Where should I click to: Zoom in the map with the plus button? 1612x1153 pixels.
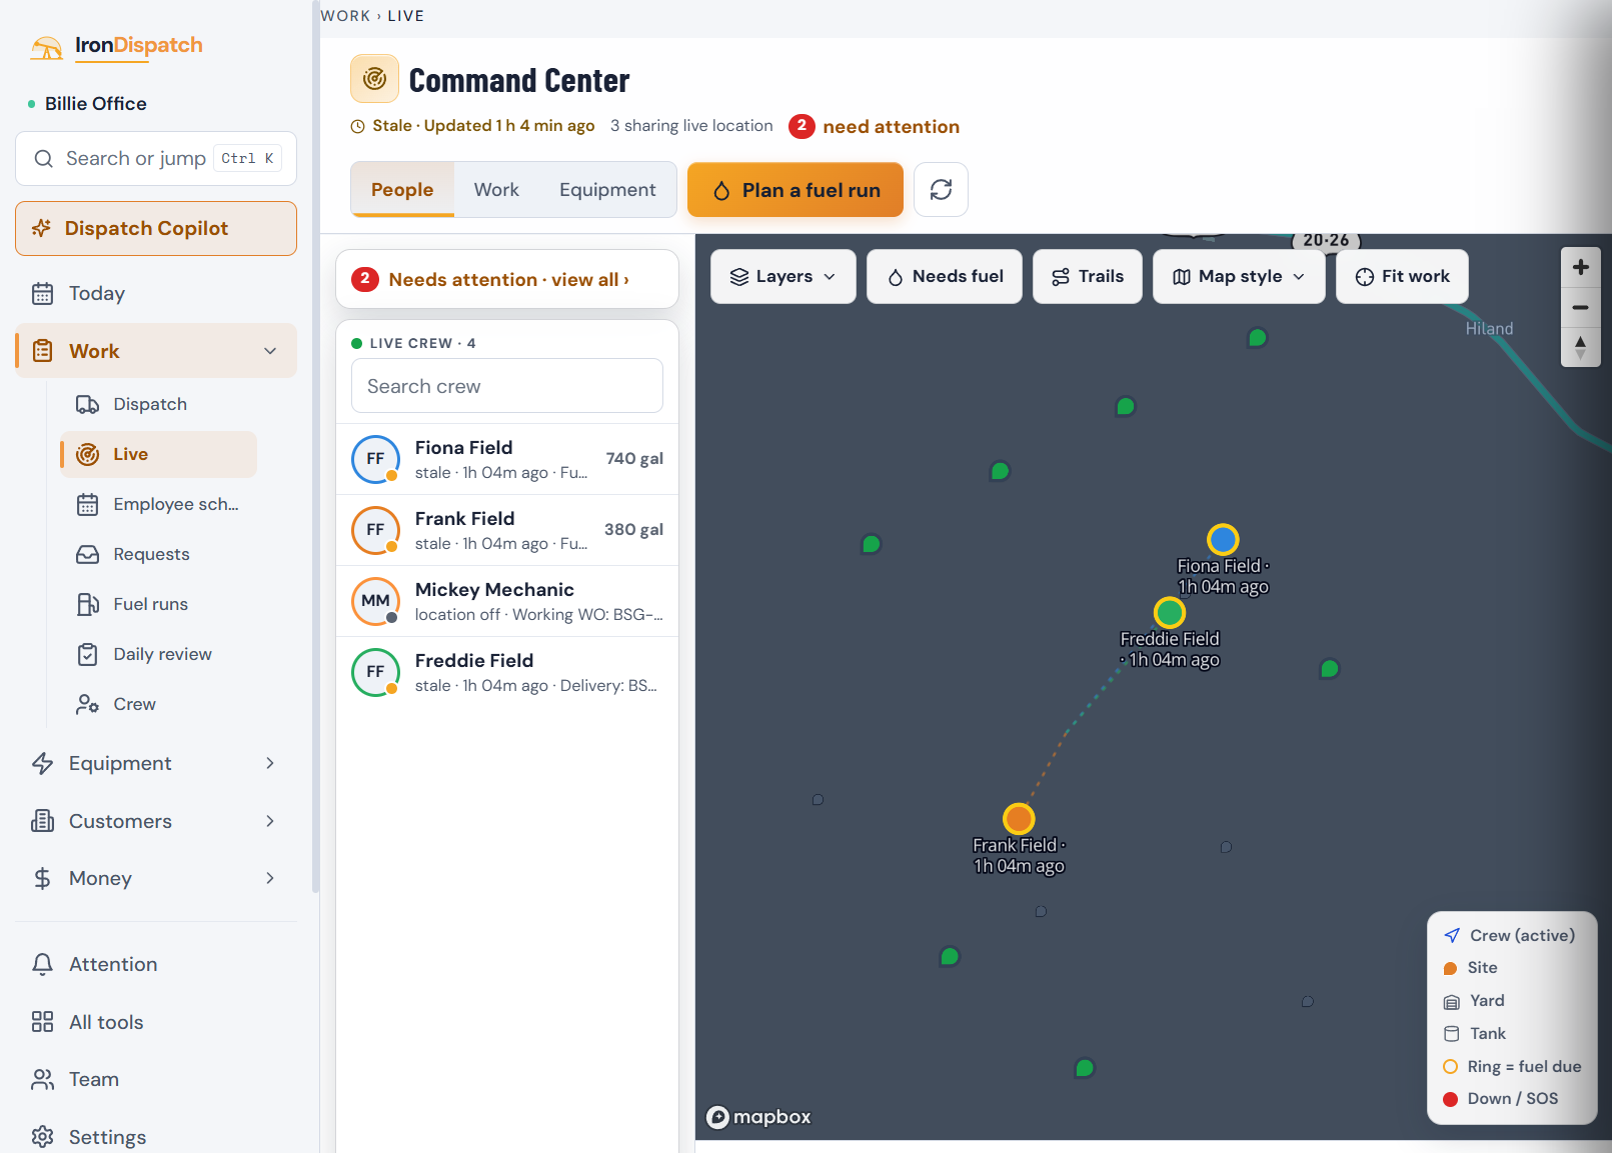click(1580, 267)
